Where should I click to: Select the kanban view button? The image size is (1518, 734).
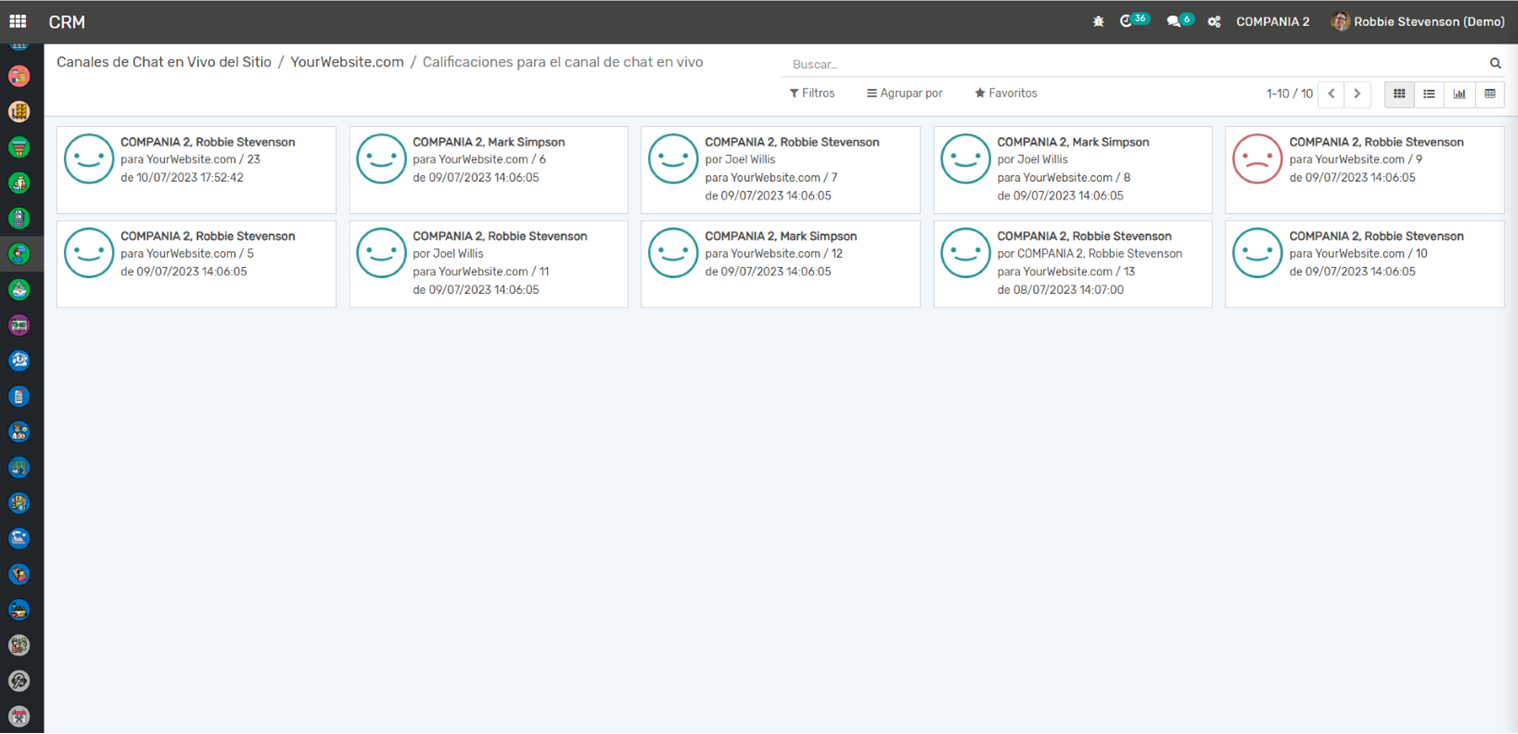click(1399, 94)
